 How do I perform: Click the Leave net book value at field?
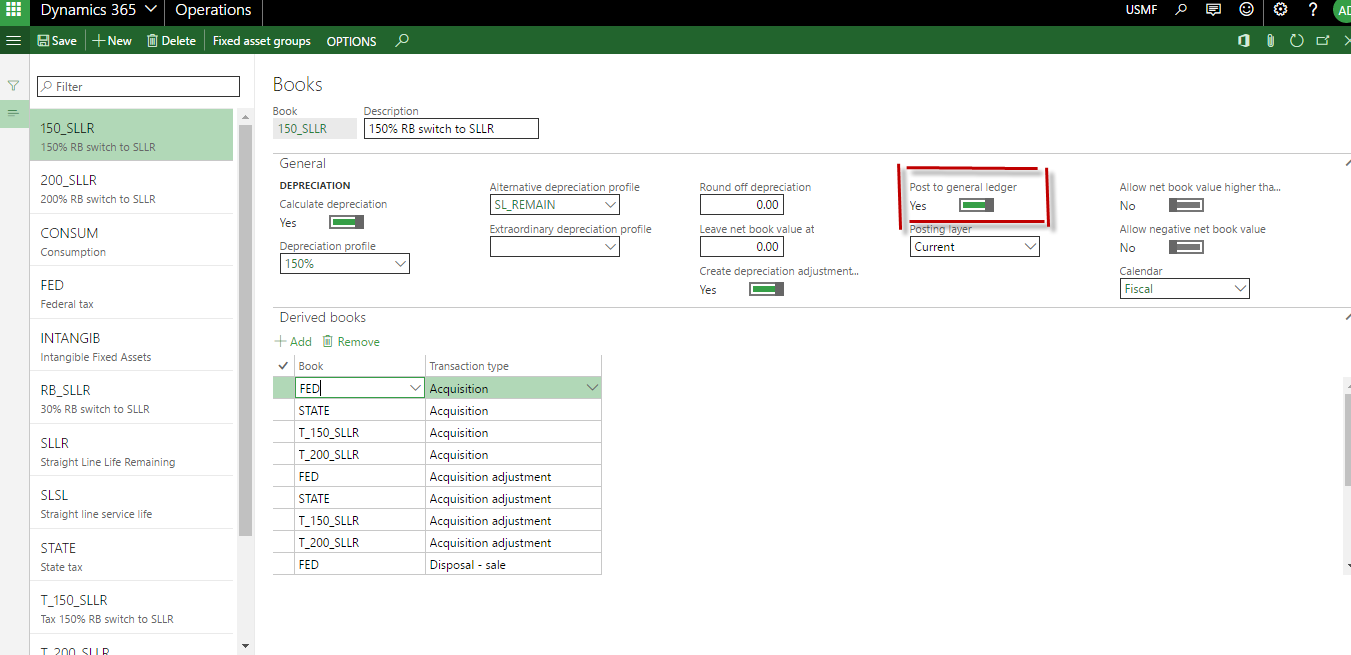741,247
